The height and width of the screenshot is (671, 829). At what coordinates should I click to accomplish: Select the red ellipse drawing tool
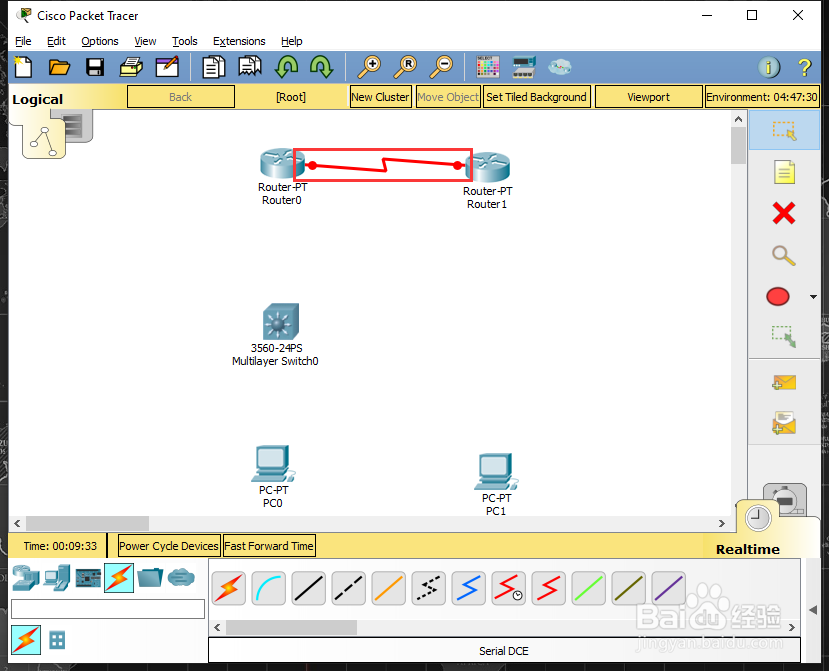778,297
